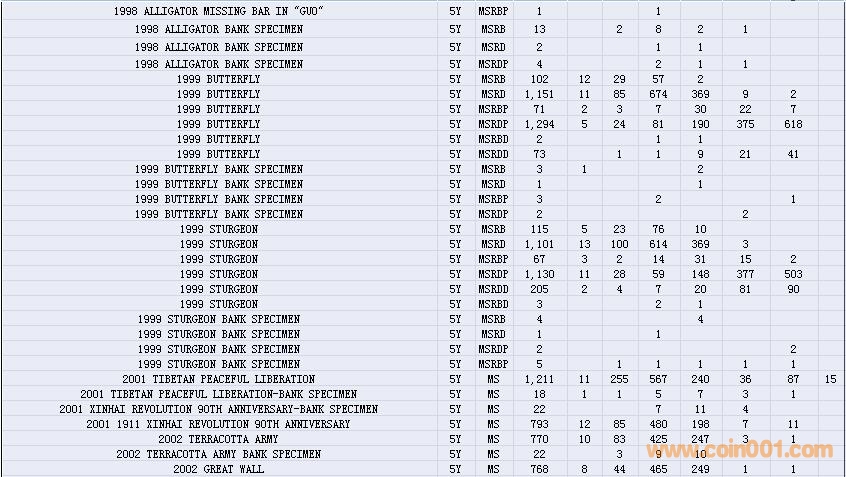Select the 2001 Tibetan Peaceful Liberation row label
Viewport: 846px width, 477px height.
point(218,379)
